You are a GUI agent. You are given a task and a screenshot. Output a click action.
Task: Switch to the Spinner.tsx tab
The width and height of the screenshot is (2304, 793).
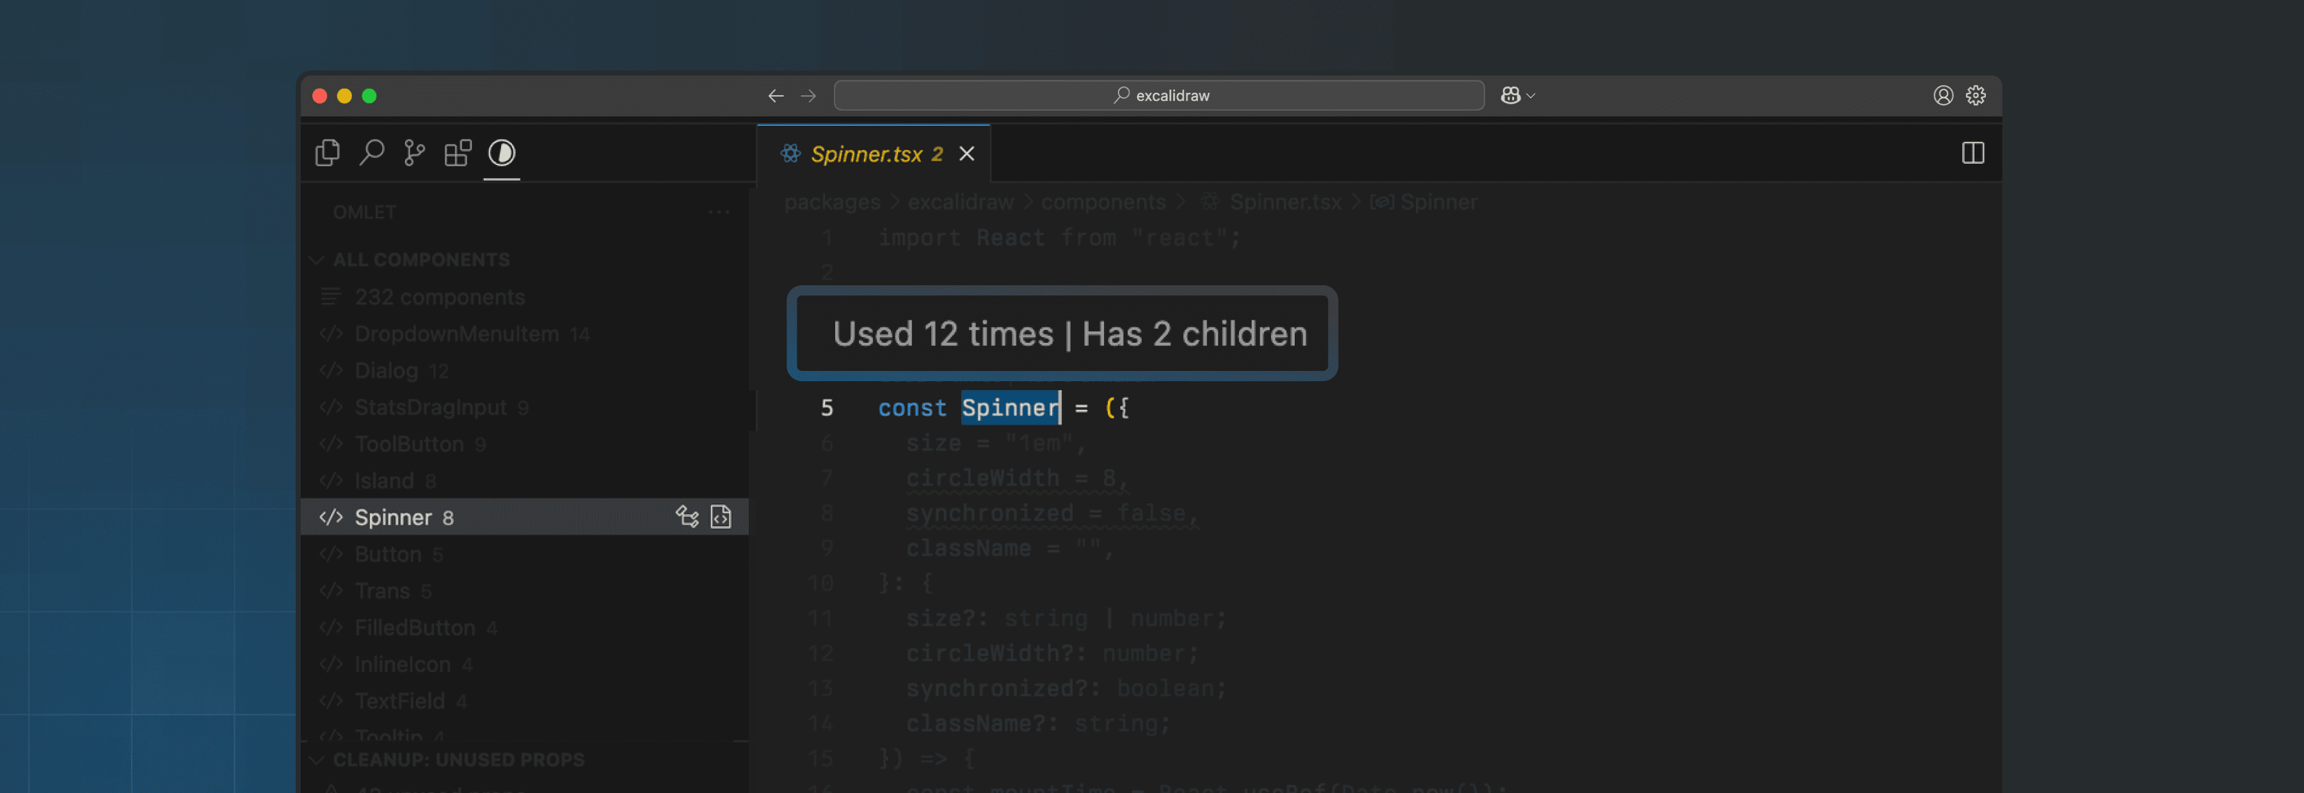click(866, 154)
